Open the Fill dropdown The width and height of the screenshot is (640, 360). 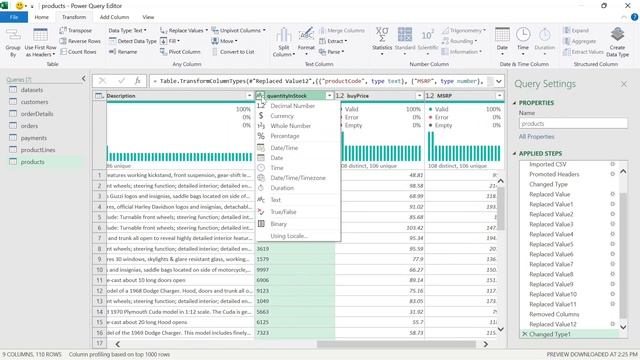[170, 41]
